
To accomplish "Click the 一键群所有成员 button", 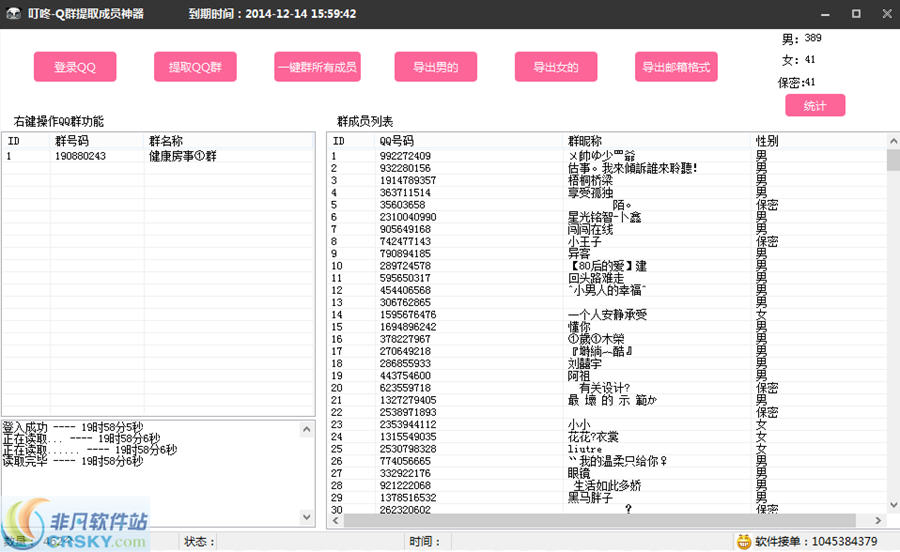I will 317,67.
